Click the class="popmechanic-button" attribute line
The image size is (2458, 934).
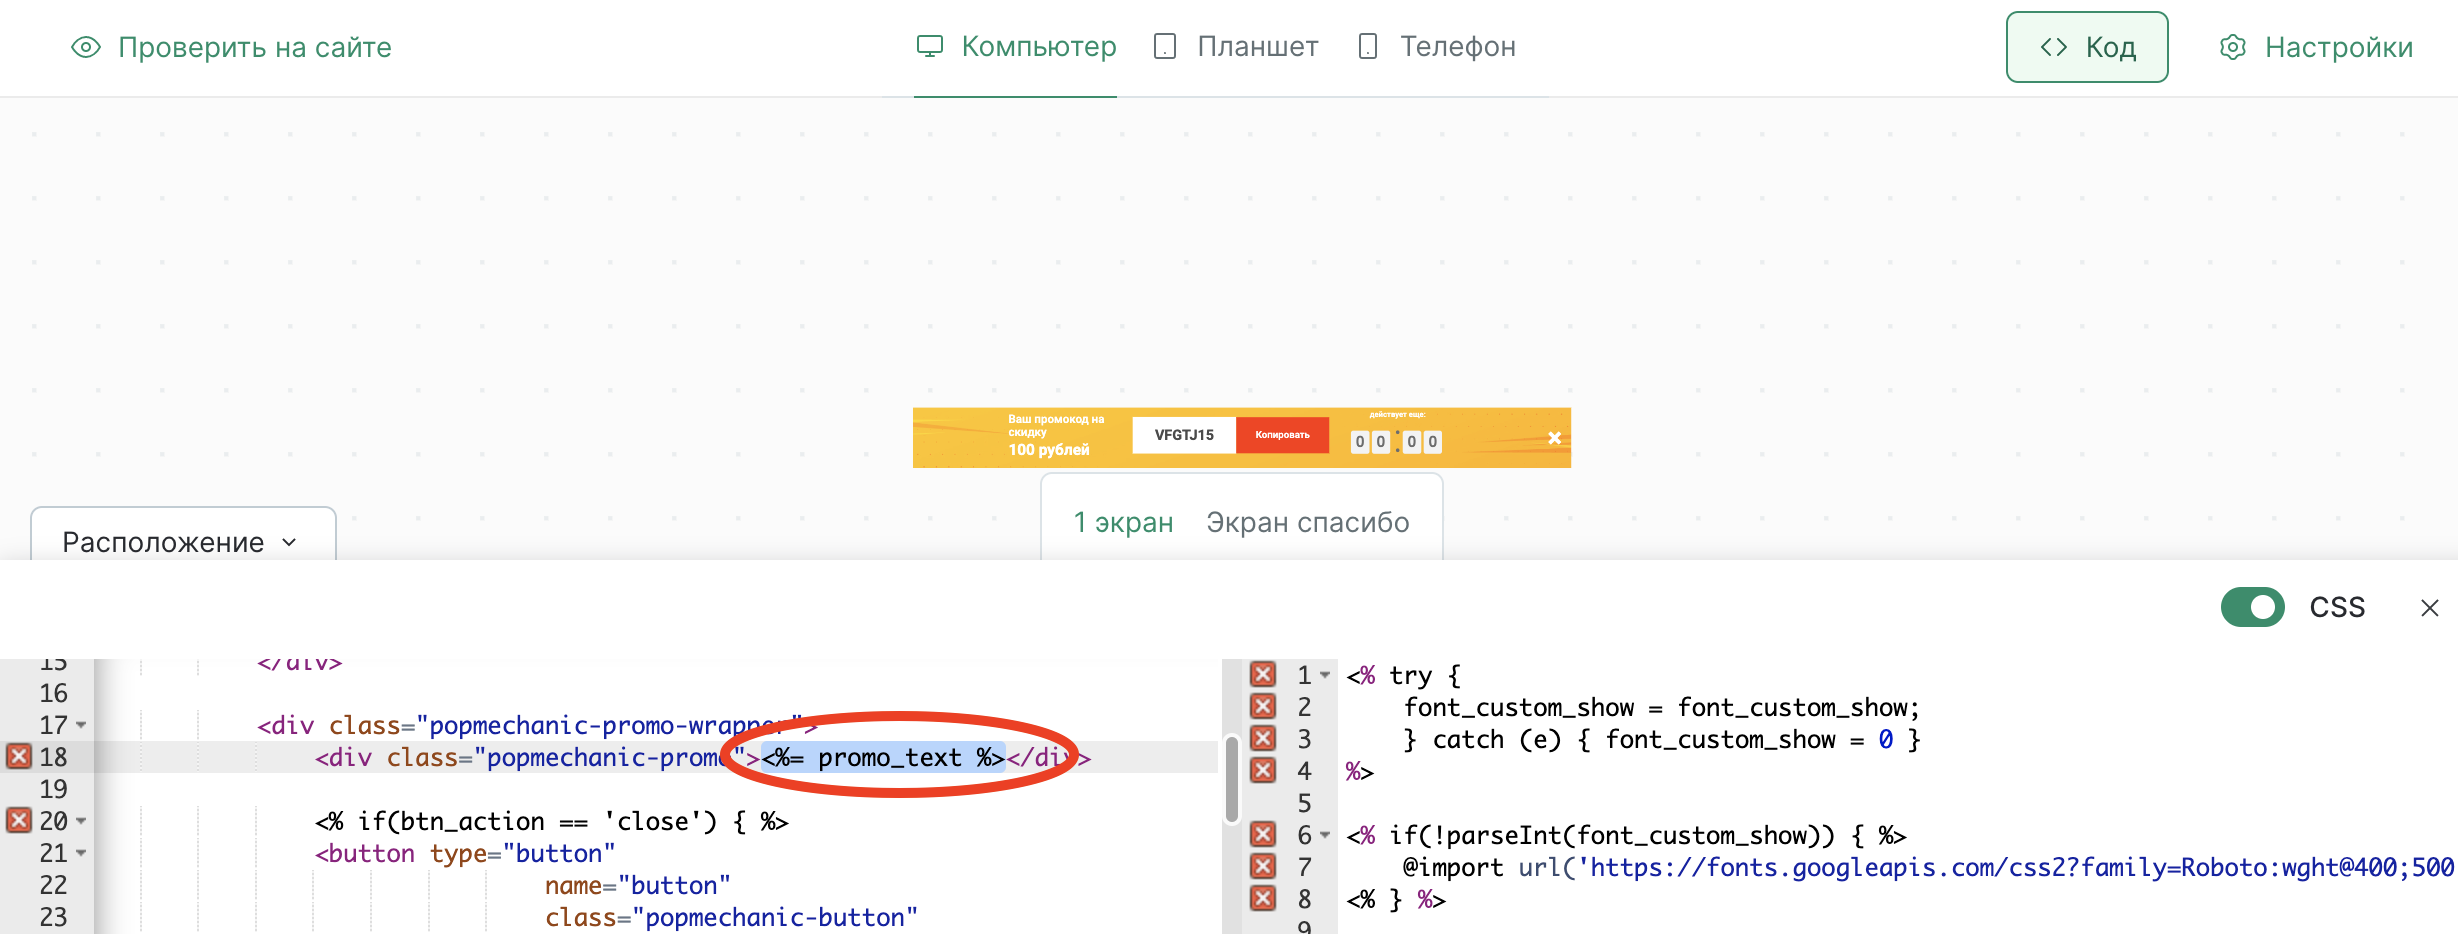(731, 917)
